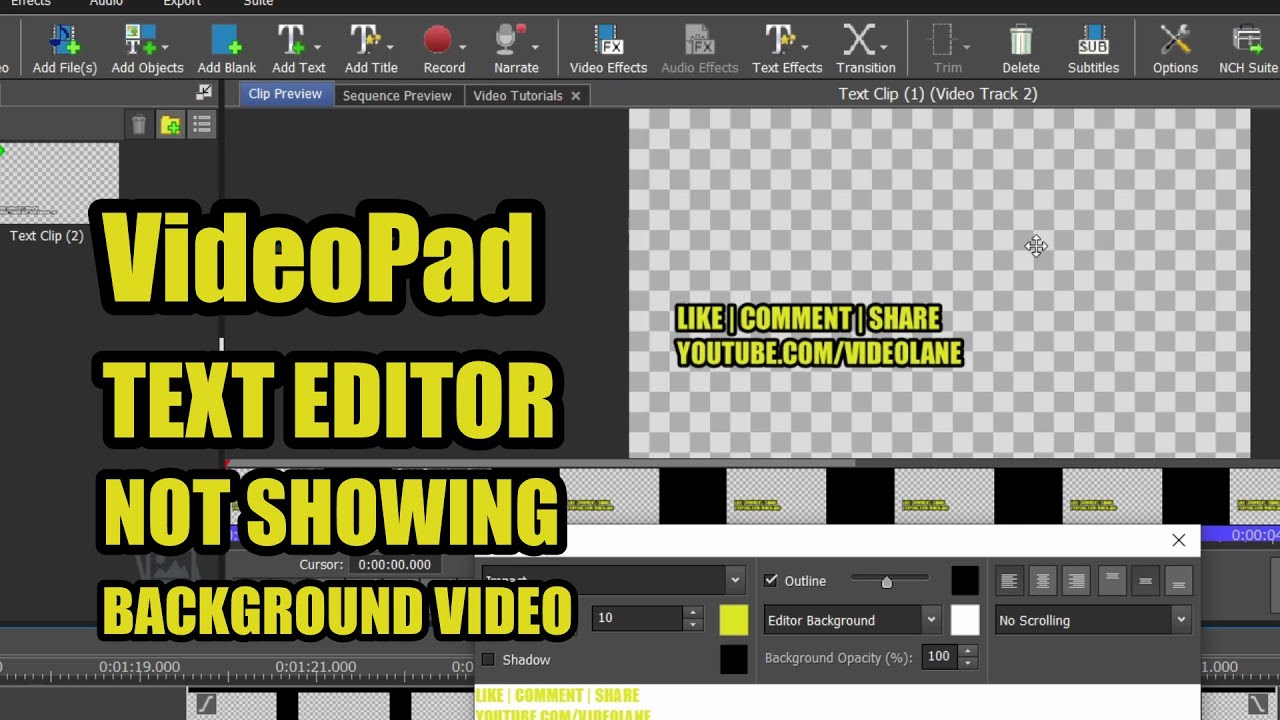The width and height of the screenshot is (1280, 720).
Task: Open Video Effects from the toolbar
Action: [x=608, y=40]
